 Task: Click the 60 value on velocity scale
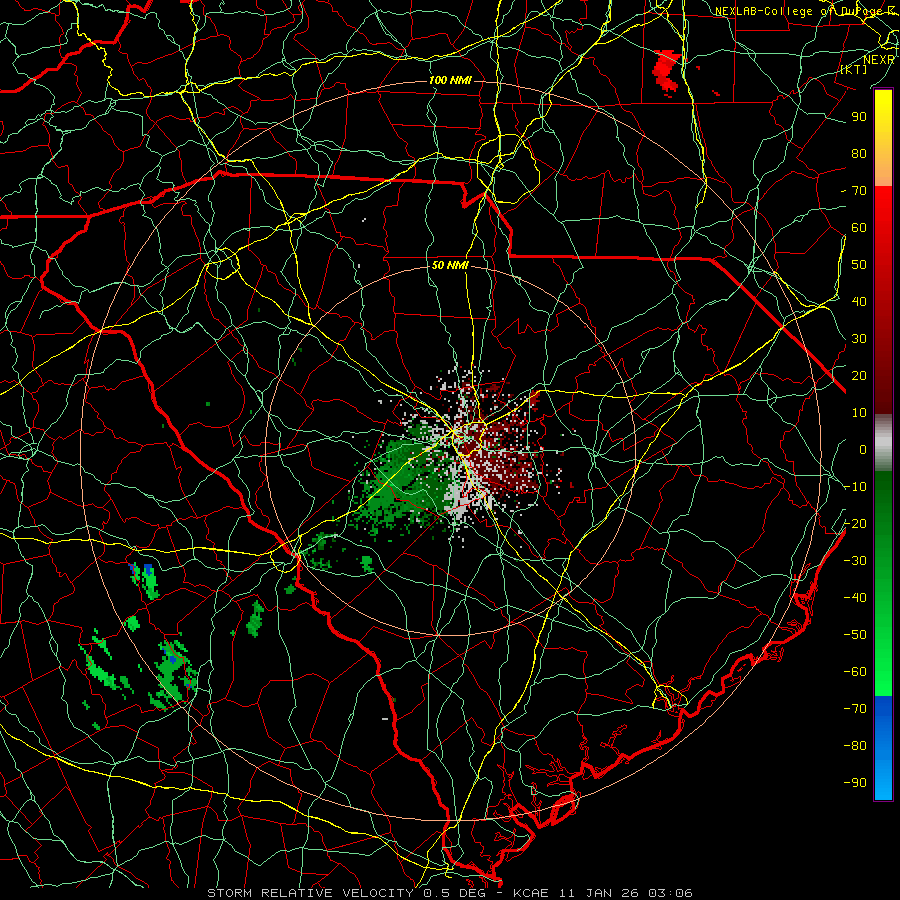[859, 227]
